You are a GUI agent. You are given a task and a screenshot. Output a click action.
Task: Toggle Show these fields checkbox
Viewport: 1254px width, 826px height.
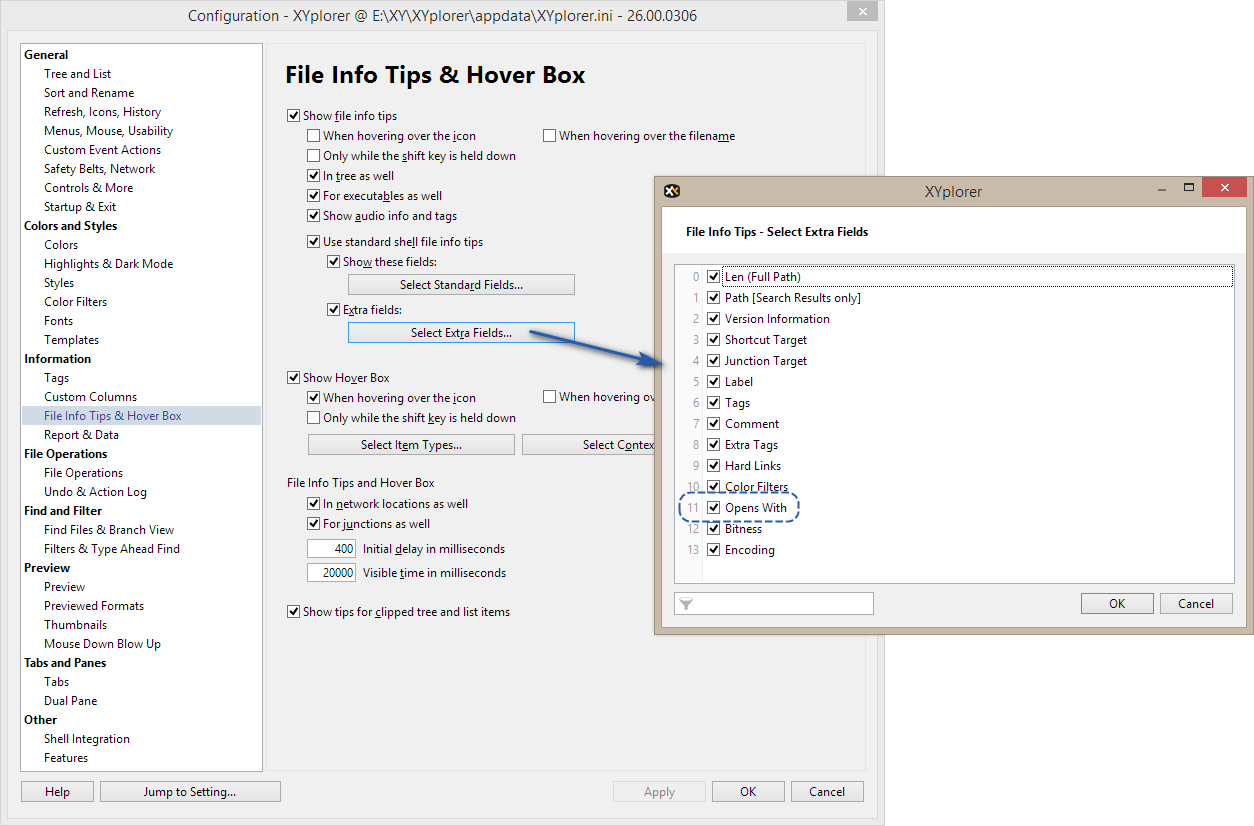click(x=333, y=262)
